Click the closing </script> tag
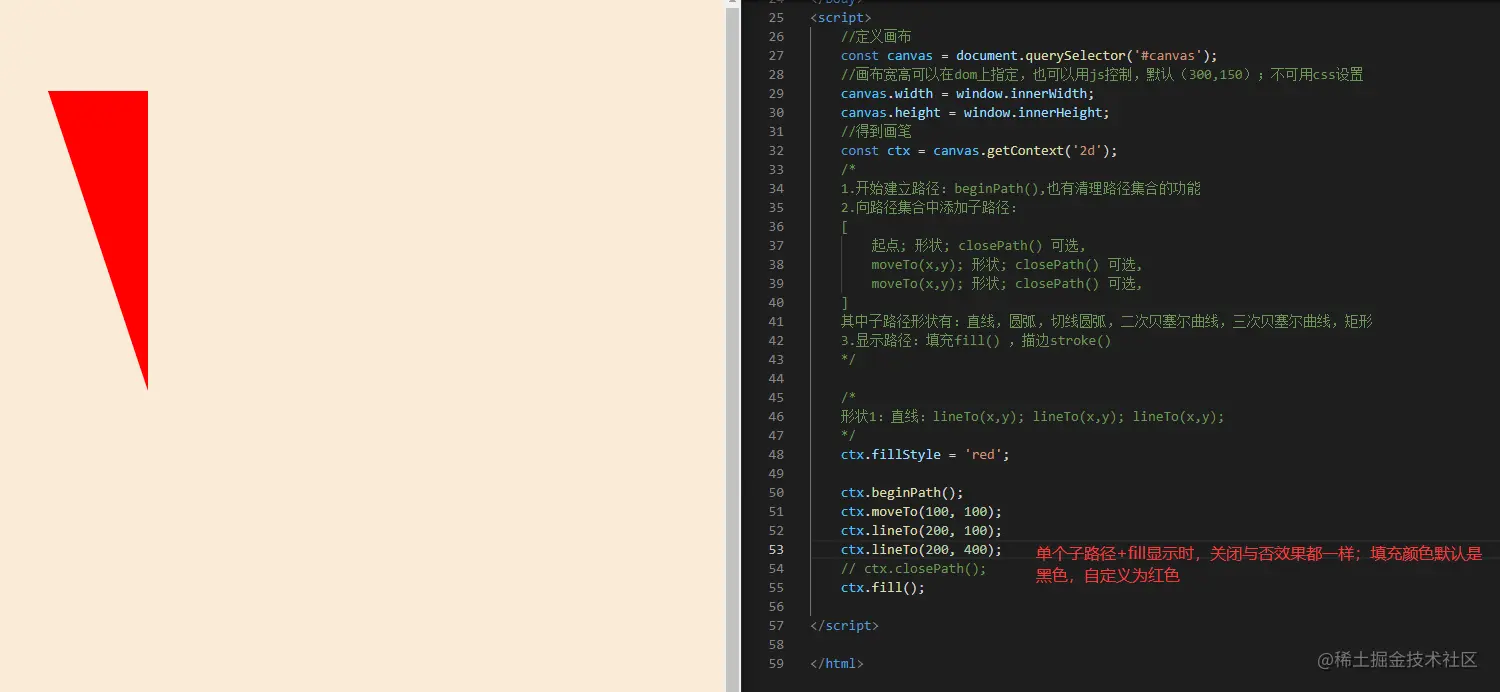The height and width of the screenshot is (692, 1500). [844, 626]
